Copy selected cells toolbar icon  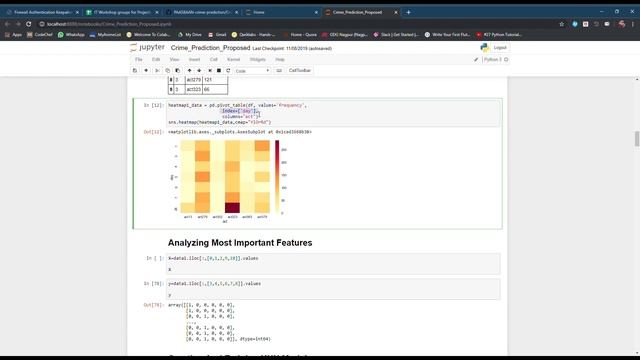click(x=167, y=71)
